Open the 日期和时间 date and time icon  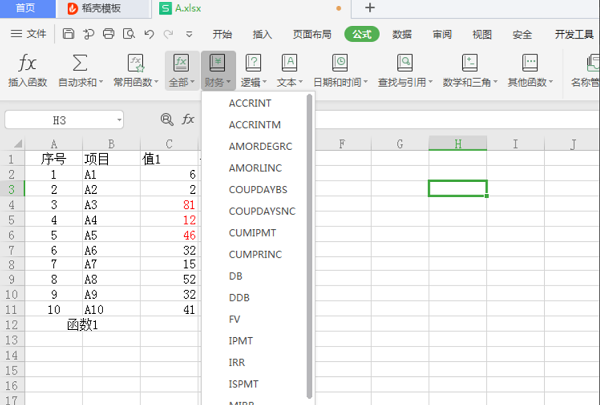click(x=340, y=63)
